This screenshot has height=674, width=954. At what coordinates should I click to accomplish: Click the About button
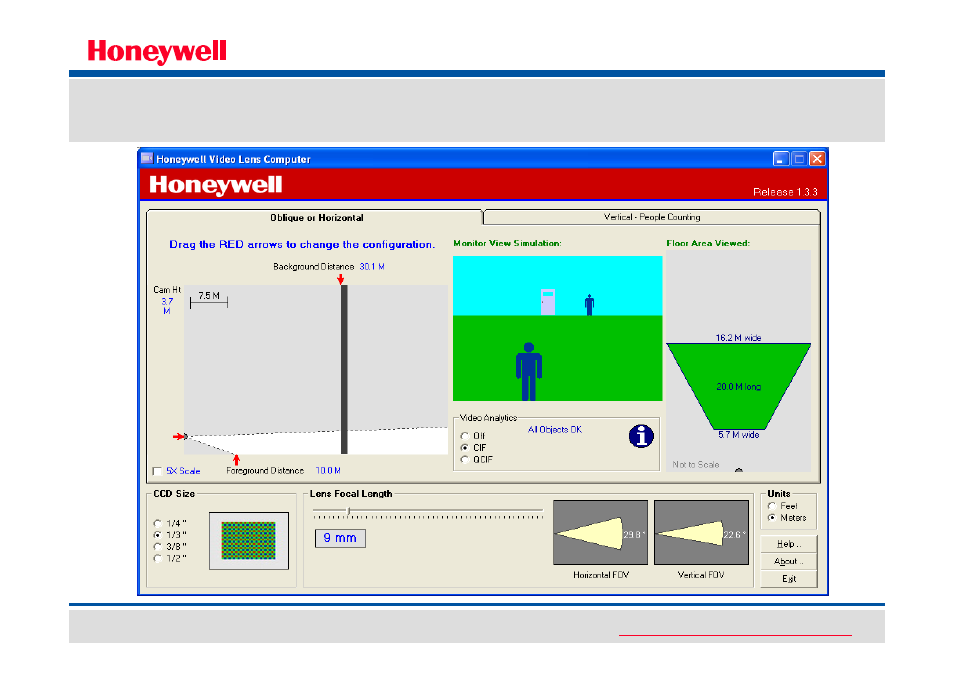(x=789, y=561)
